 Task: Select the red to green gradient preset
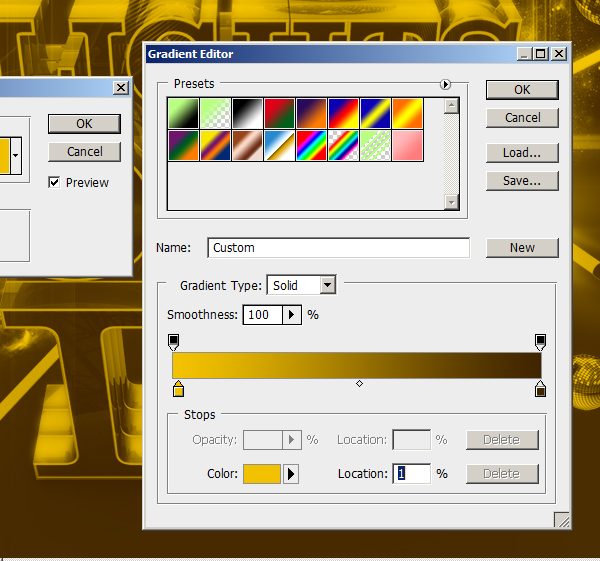coord(280,113)
